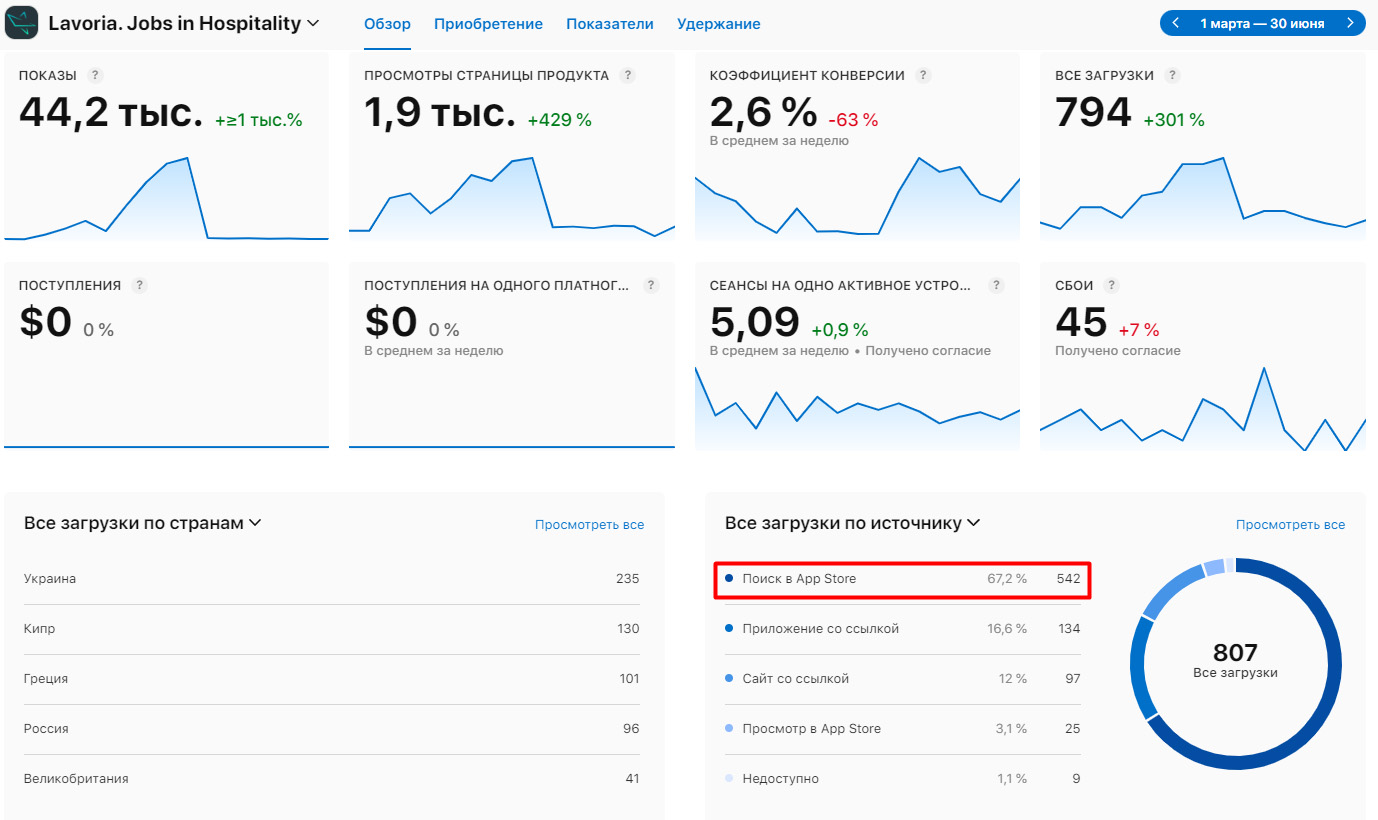Viewport: 1378px width, 820px height.
Task: Click the Lavoria app icon
Action: [22, 22]
